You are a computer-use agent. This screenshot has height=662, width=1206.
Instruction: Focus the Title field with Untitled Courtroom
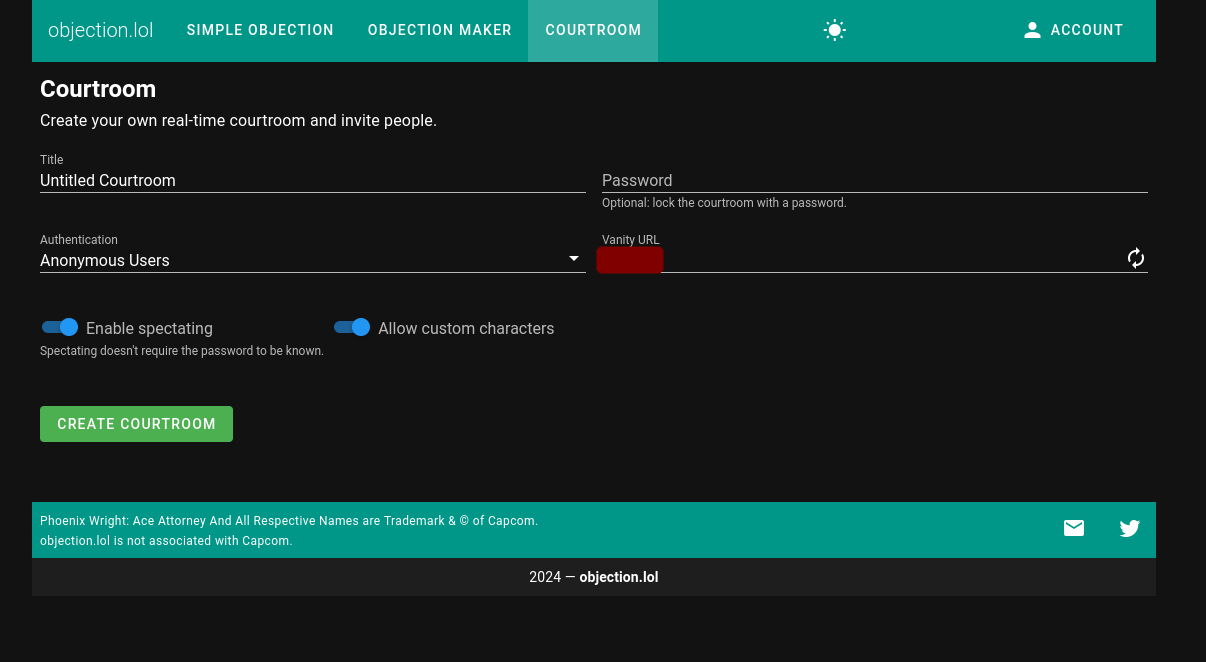click(x=312, y=180)
